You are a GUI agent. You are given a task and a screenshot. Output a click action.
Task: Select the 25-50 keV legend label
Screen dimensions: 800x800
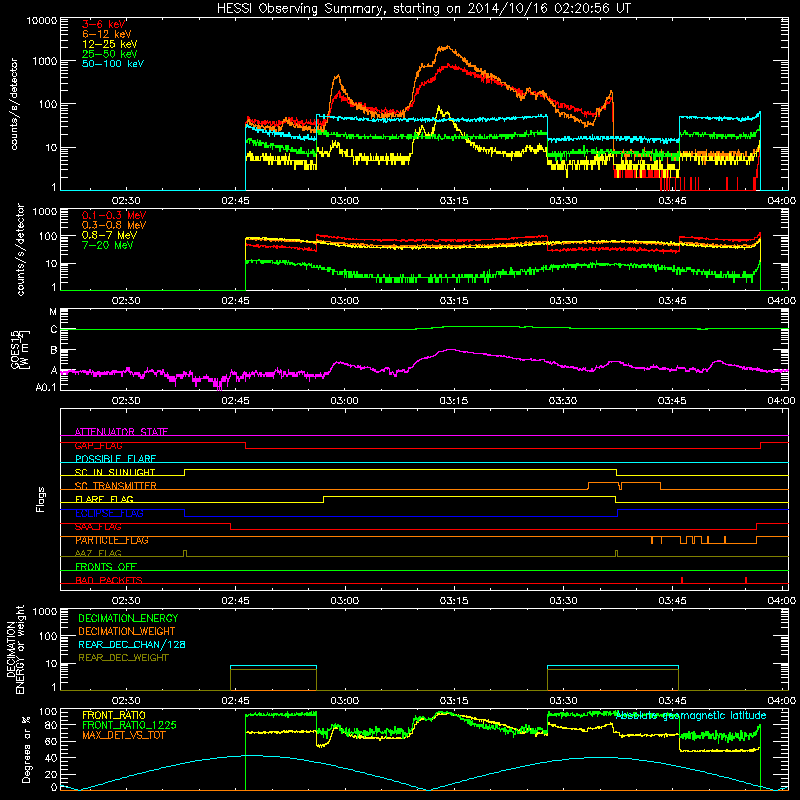110,54
